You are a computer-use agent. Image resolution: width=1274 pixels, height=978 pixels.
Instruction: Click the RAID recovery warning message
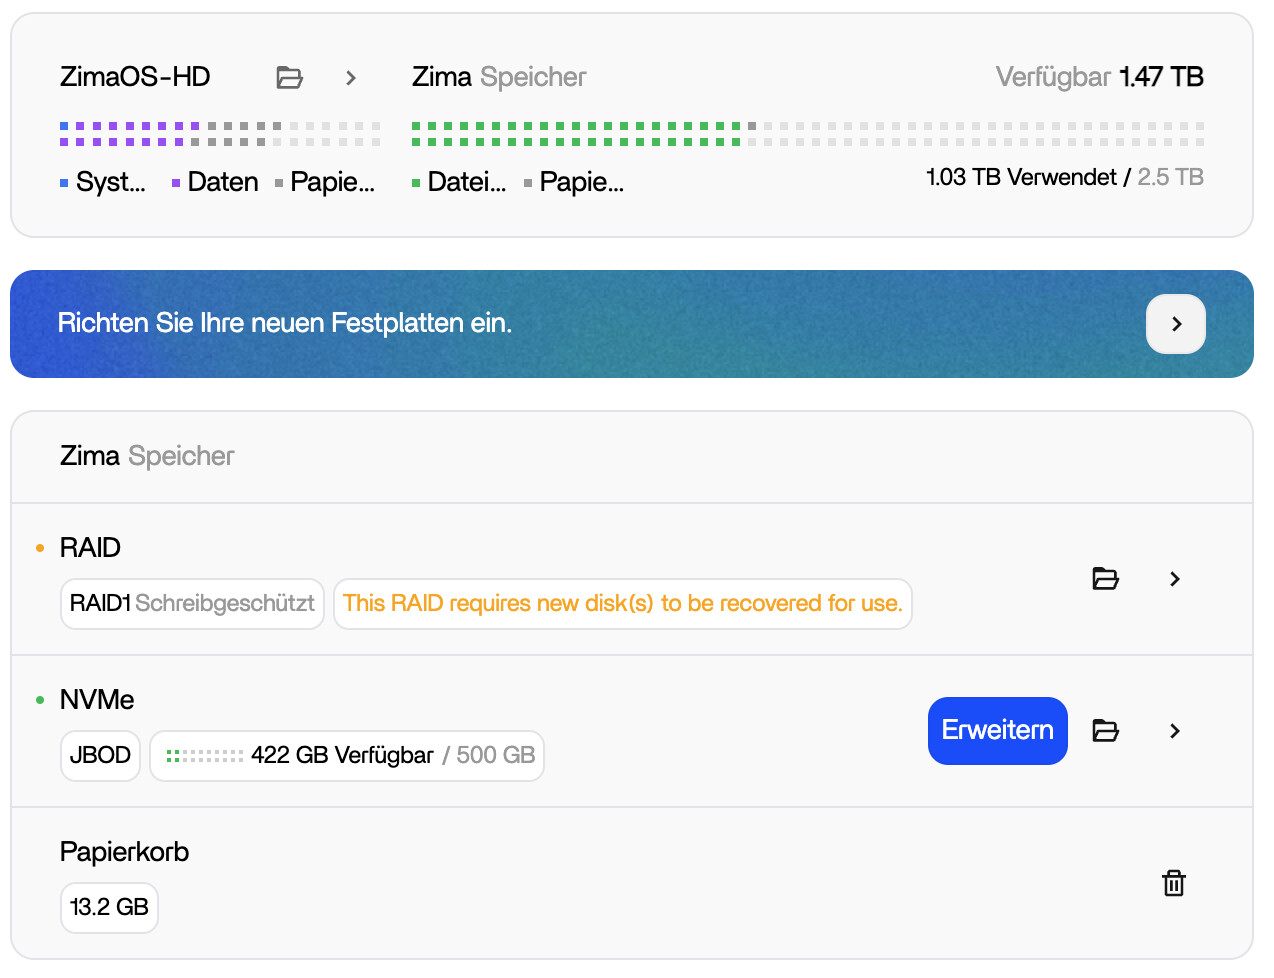click(x=622, y=603)
